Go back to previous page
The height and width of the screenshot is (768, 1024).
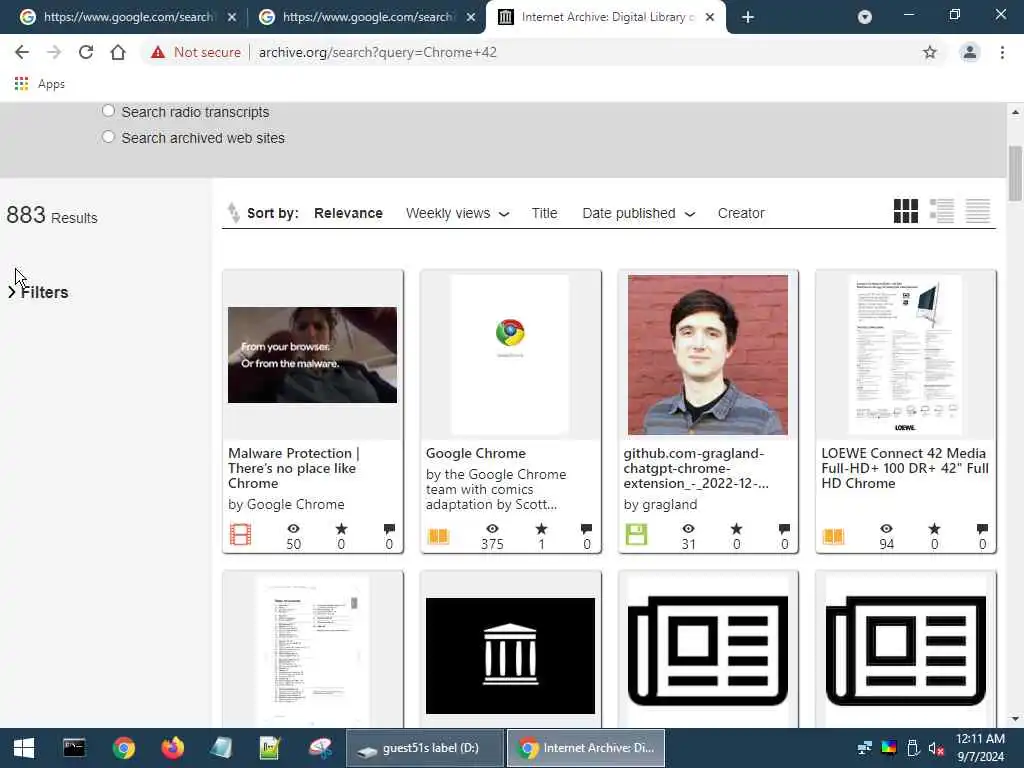click(x=22, y=52)
